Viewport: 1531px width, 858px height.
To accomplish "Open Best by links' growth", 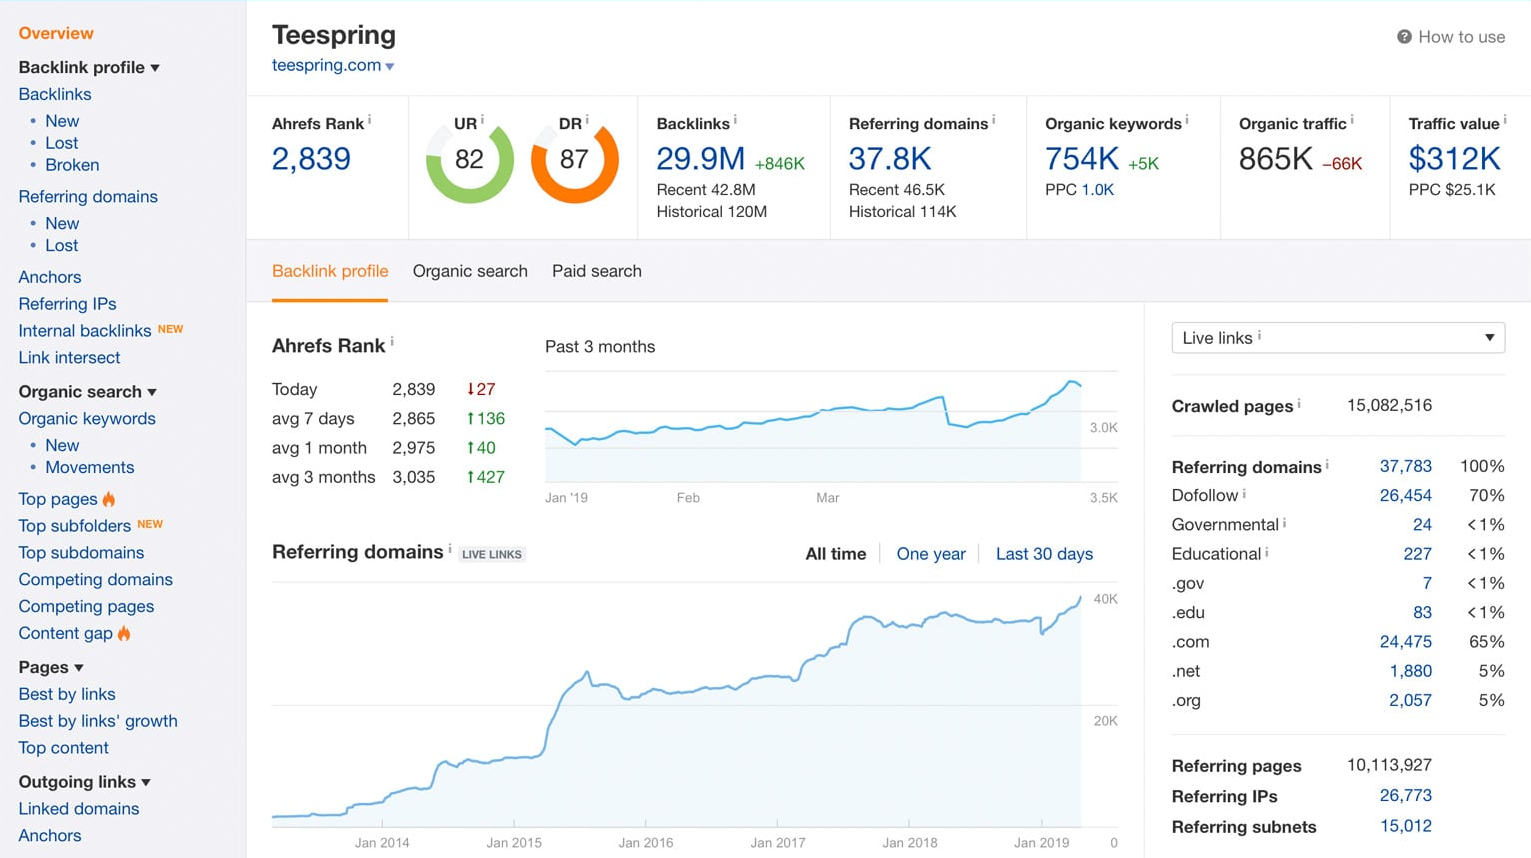I will click(98, 721).
